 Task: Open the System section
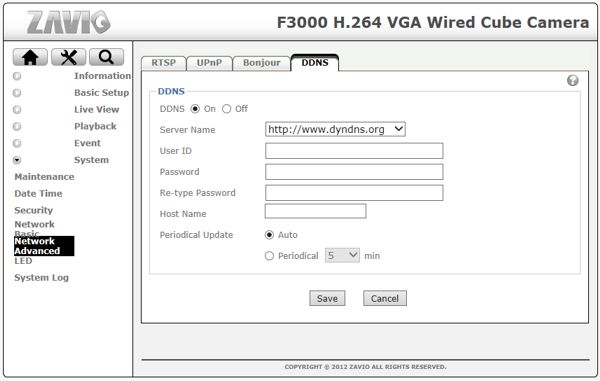pyautogui.click(x=91, y=160)
